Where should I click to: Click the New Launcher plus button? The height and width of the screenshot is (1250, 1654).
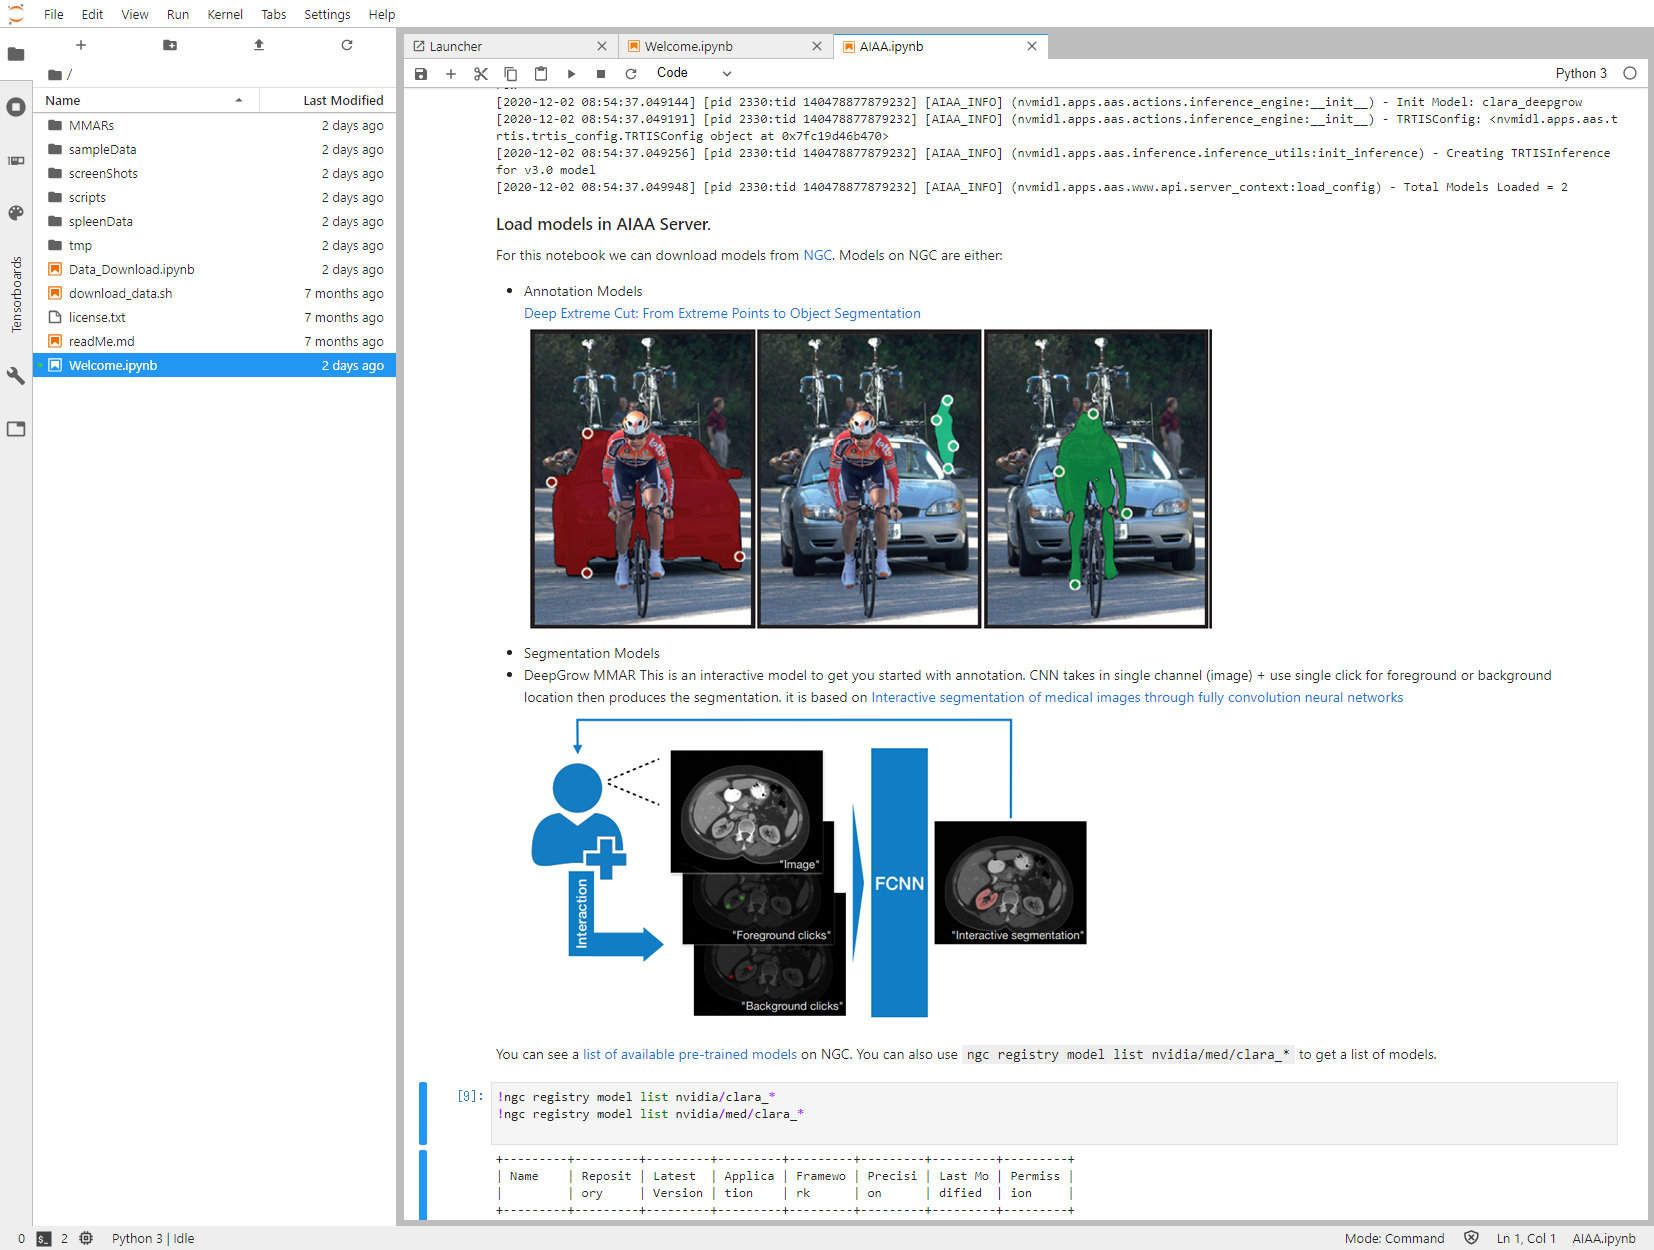pos(81,45)
